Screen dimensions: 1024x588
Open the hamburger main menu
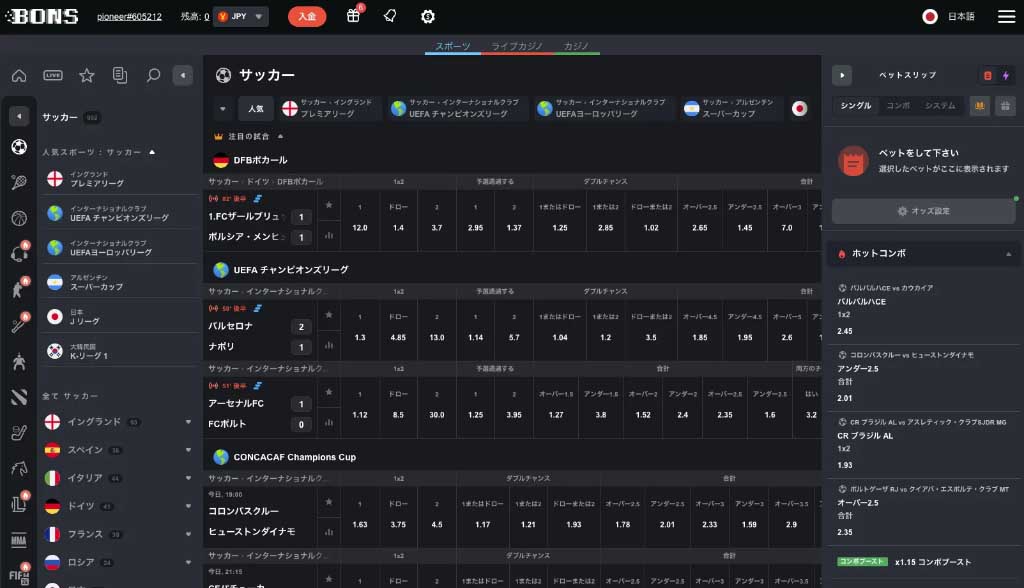coord(1006,16)
